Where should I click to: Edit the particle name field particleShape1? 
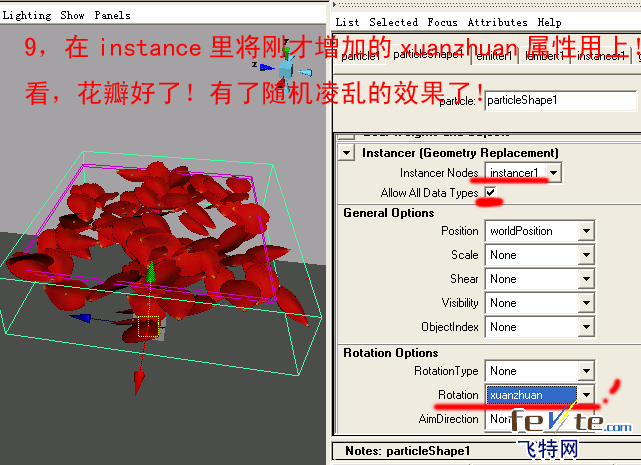tap(560, 101)
